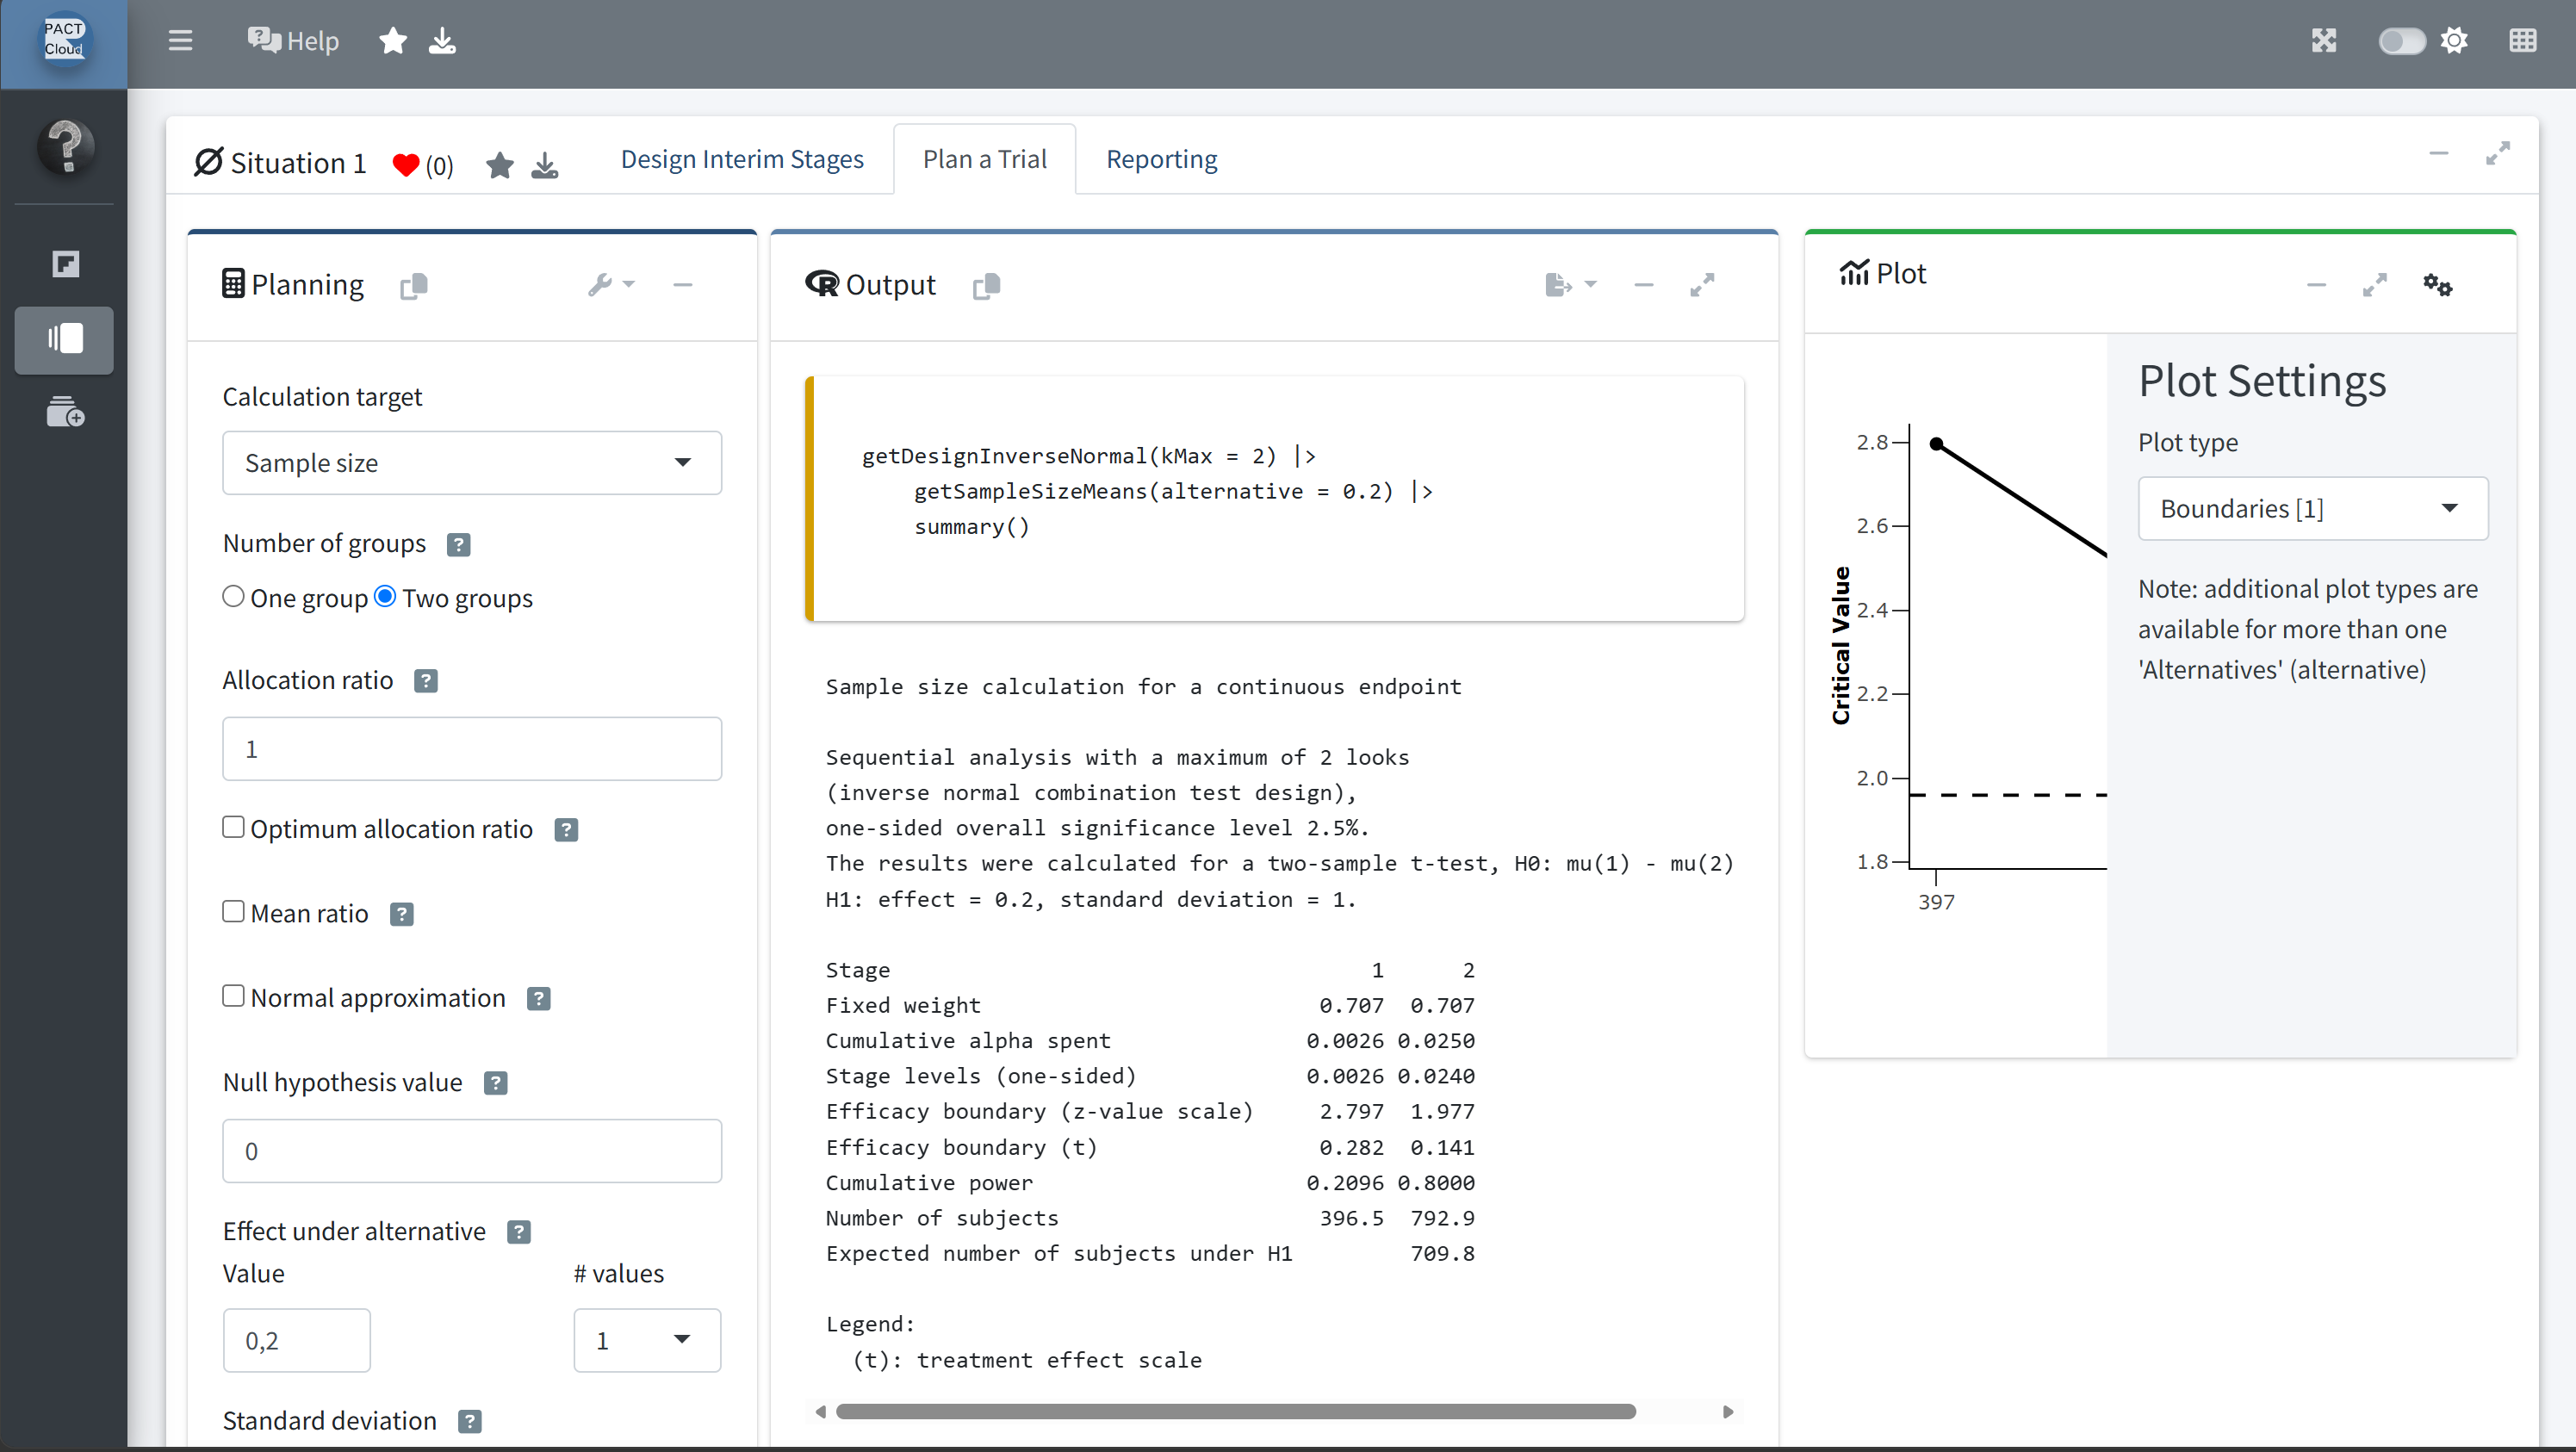Open the Design Interim Stages tab
The image size is (2576, 1452).
742,160
